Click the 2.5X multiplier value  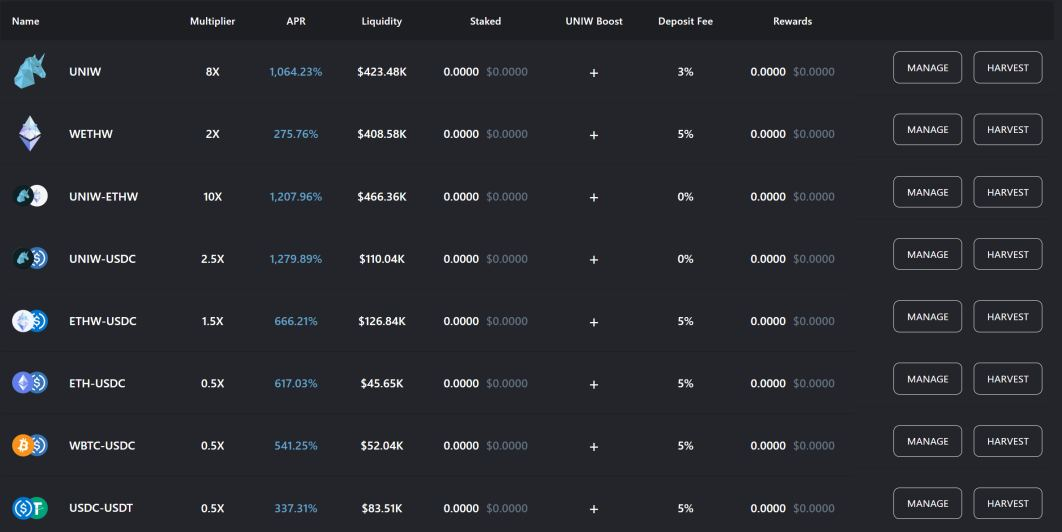tap(213, 259)
